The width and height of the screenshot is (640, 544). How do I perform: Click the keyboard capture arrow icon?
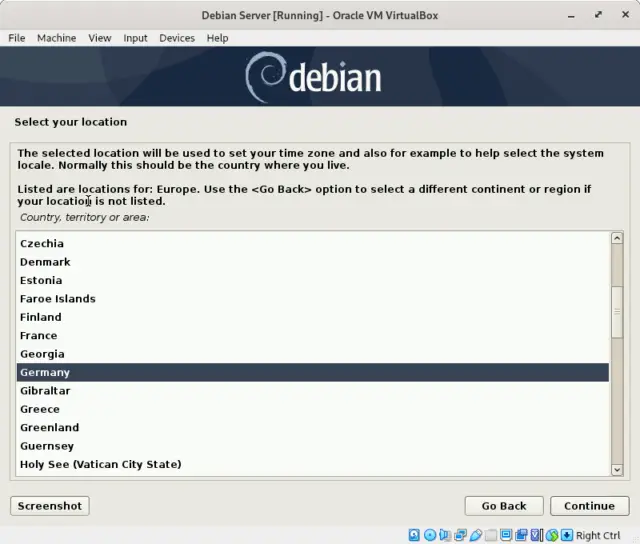567,535
